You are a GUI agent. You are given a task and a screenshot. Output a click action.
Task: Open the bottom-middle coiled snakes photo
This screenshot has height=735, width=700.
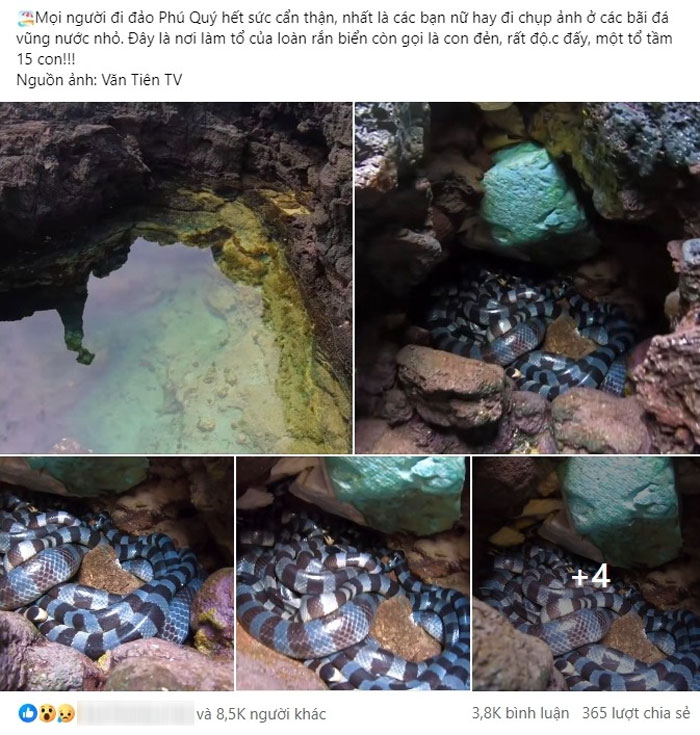[353, 574]
